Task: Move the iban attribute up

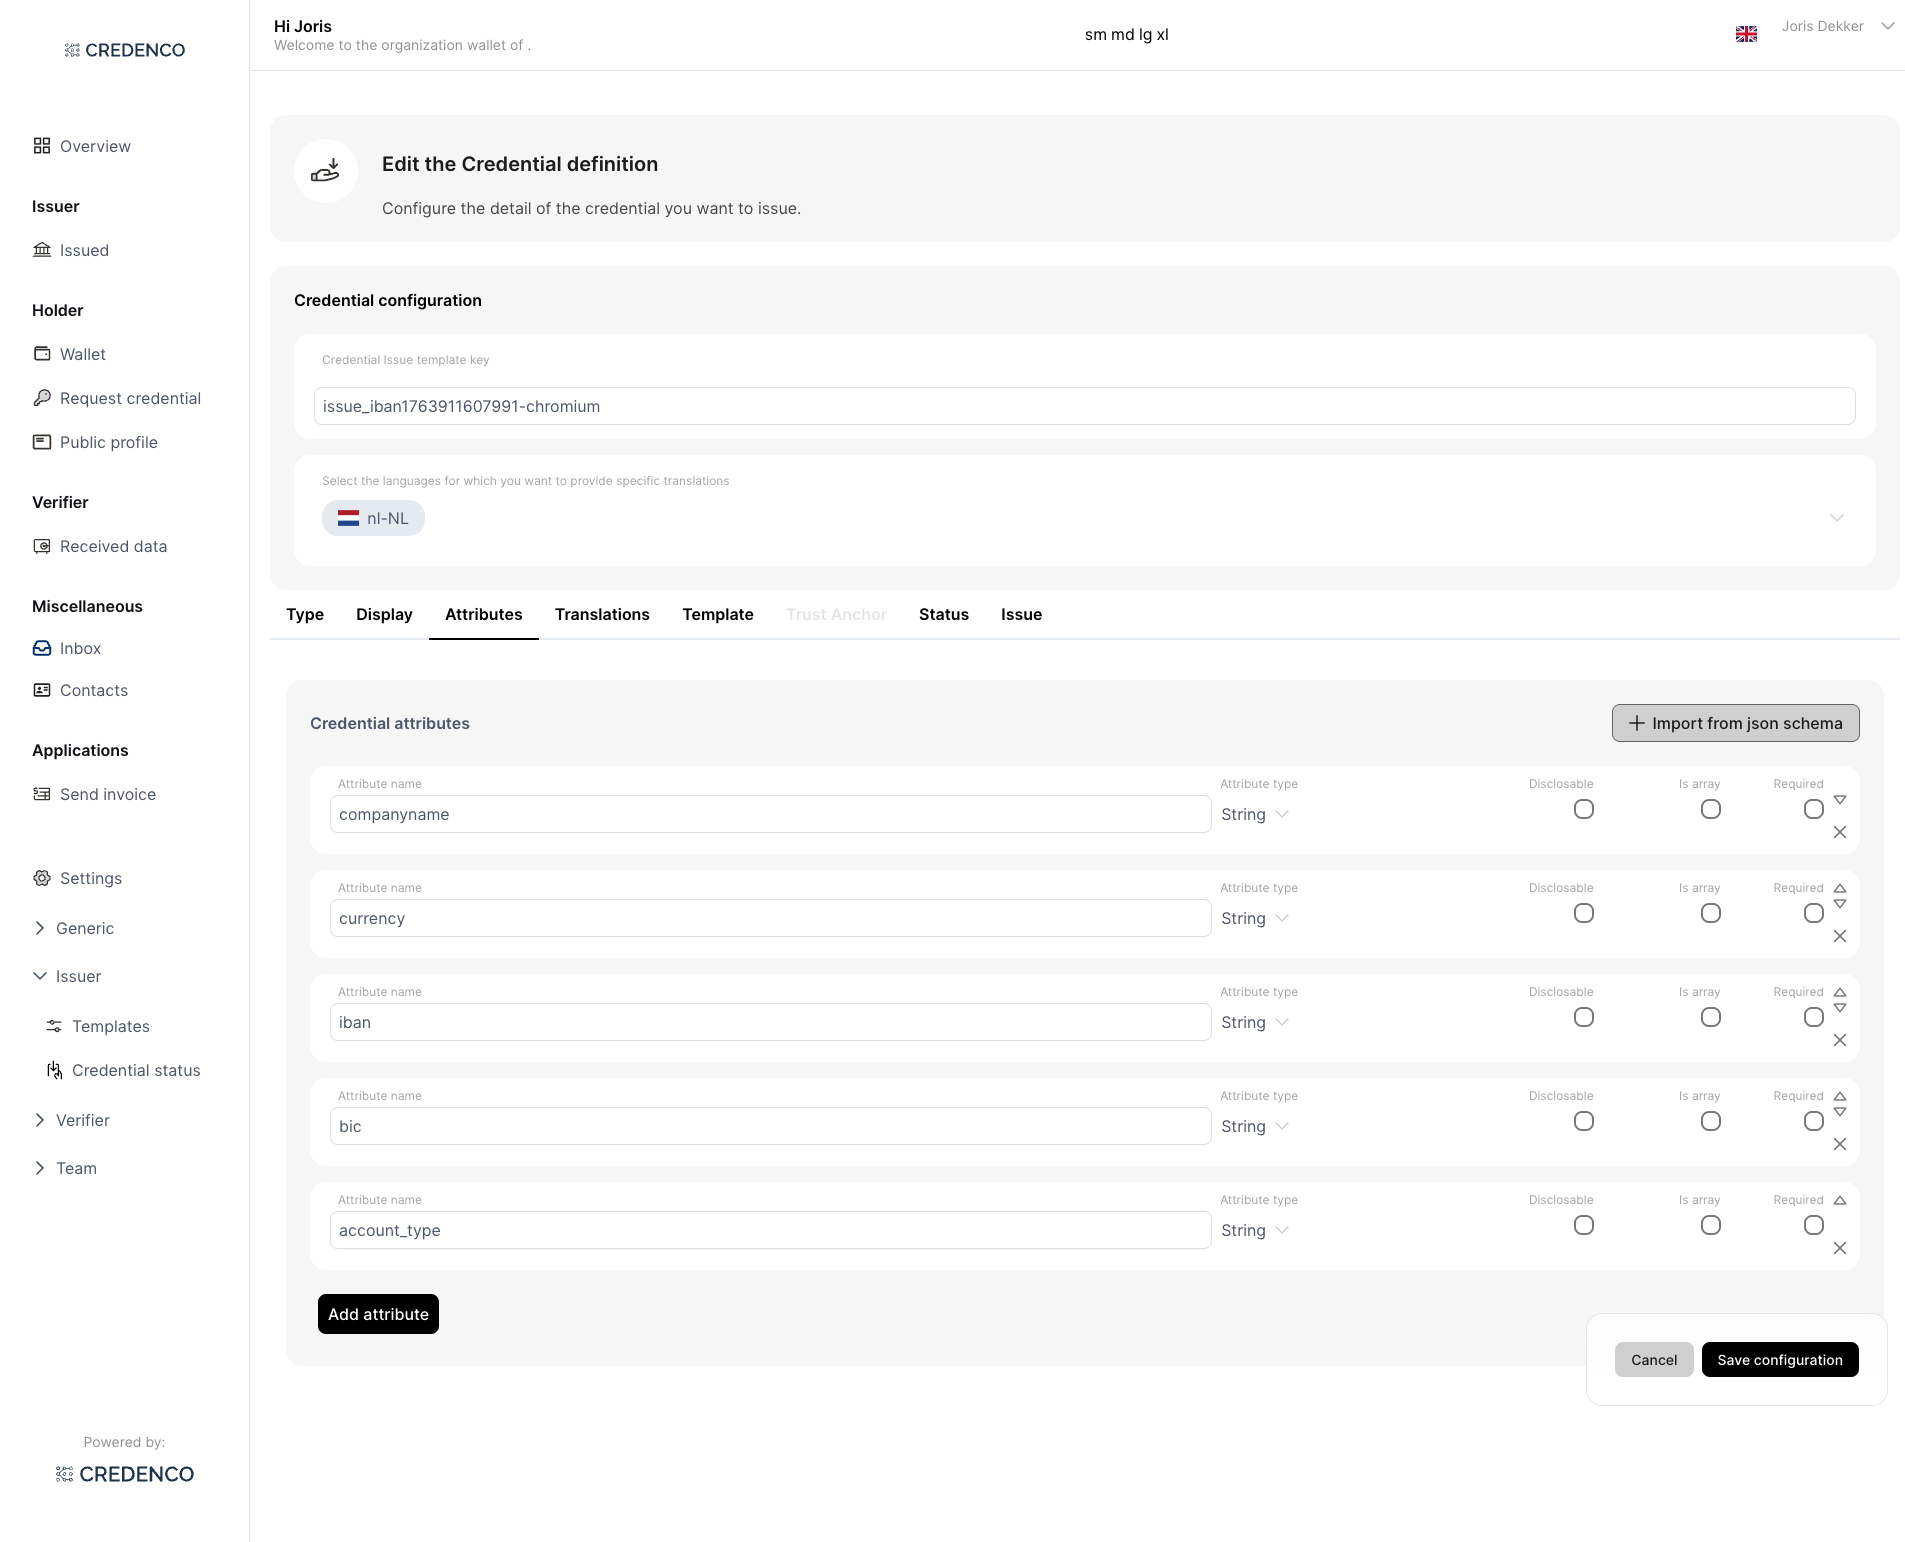Action: (x=1839, y=992)
